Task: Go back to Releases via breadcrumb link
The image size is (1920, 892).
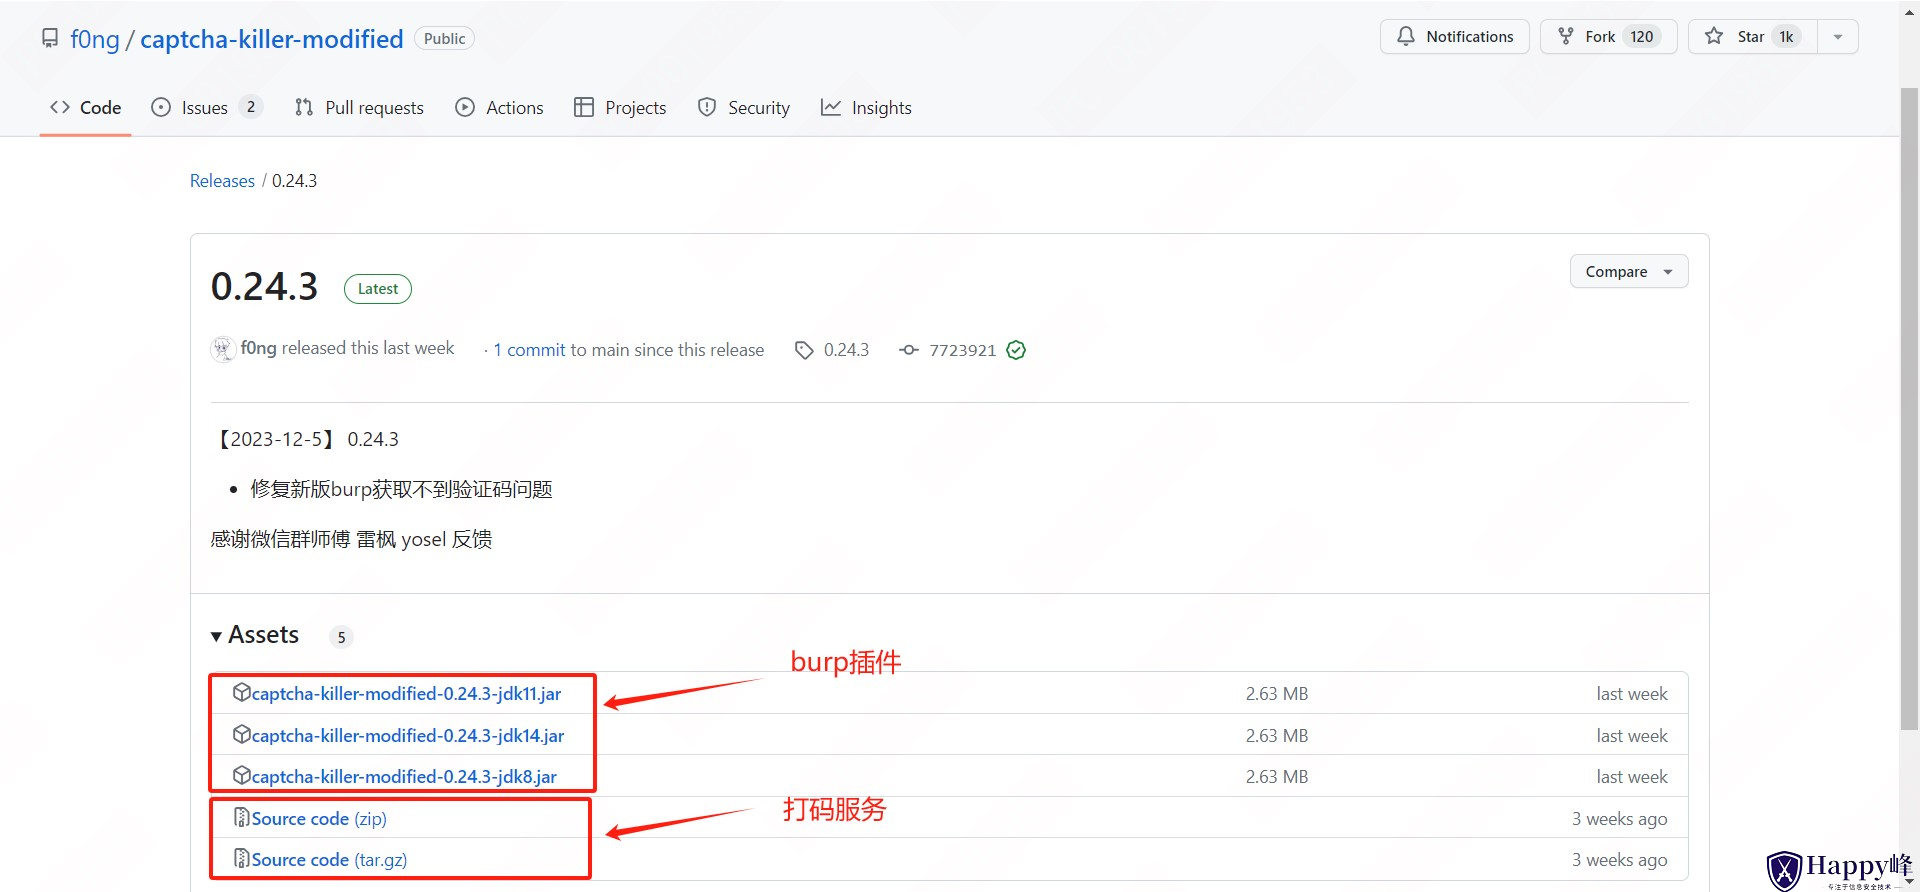Action: pos(222,180)
